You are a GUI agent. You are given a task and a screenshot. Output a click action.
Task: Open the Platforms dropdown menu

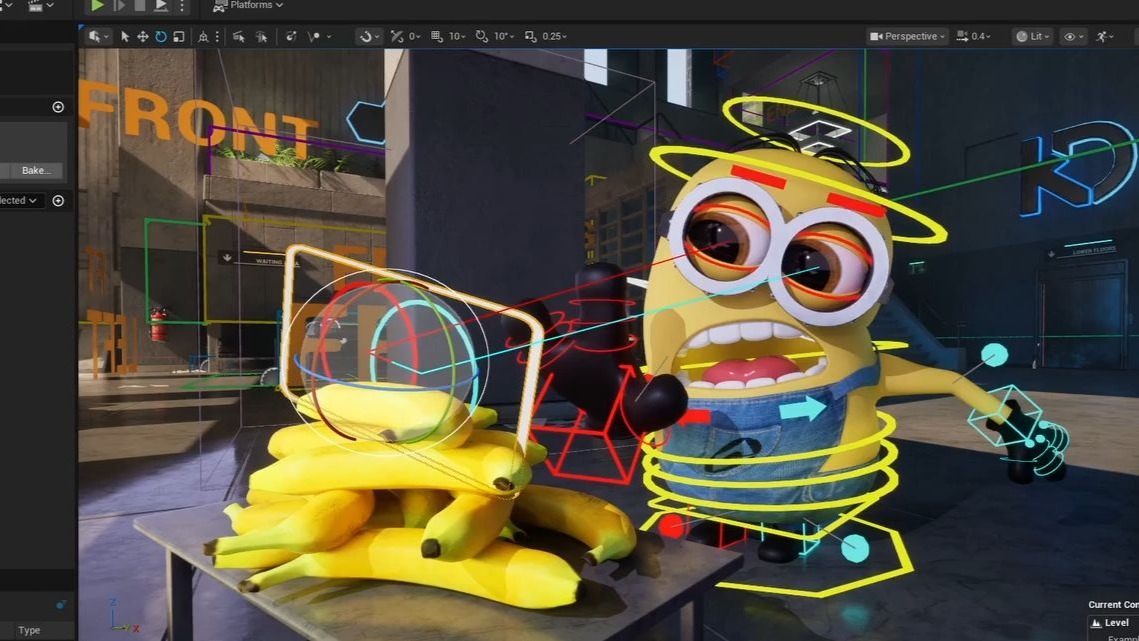248,5
